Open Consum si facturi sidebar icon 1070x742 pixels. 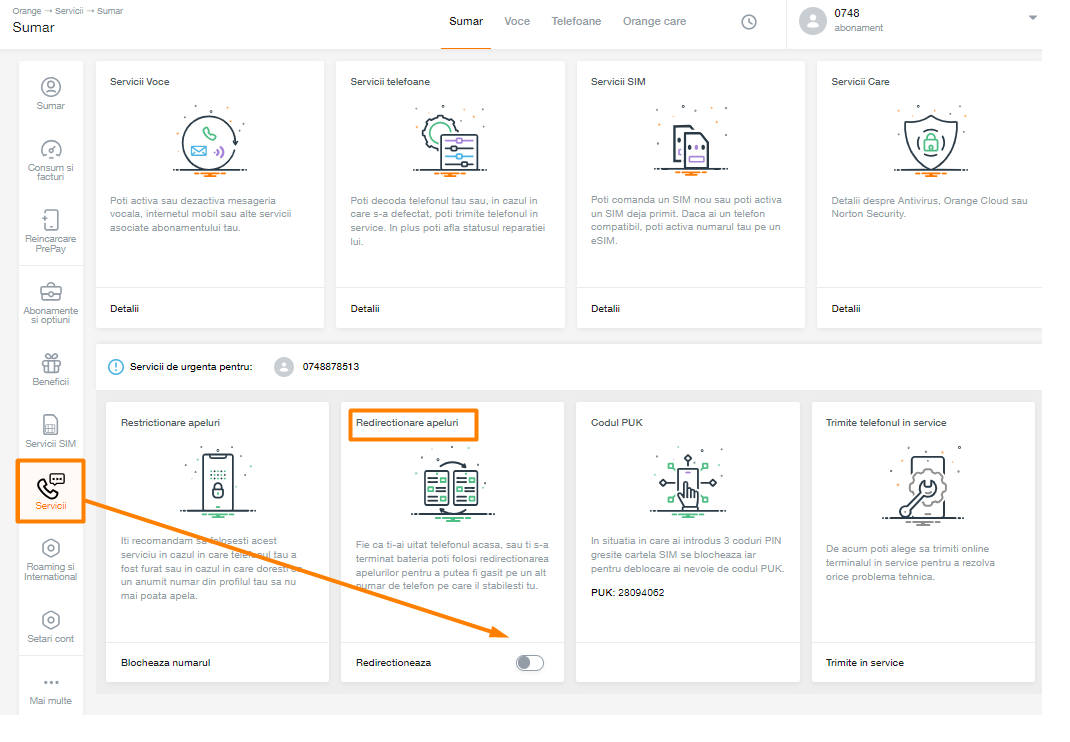coord(50,151)
